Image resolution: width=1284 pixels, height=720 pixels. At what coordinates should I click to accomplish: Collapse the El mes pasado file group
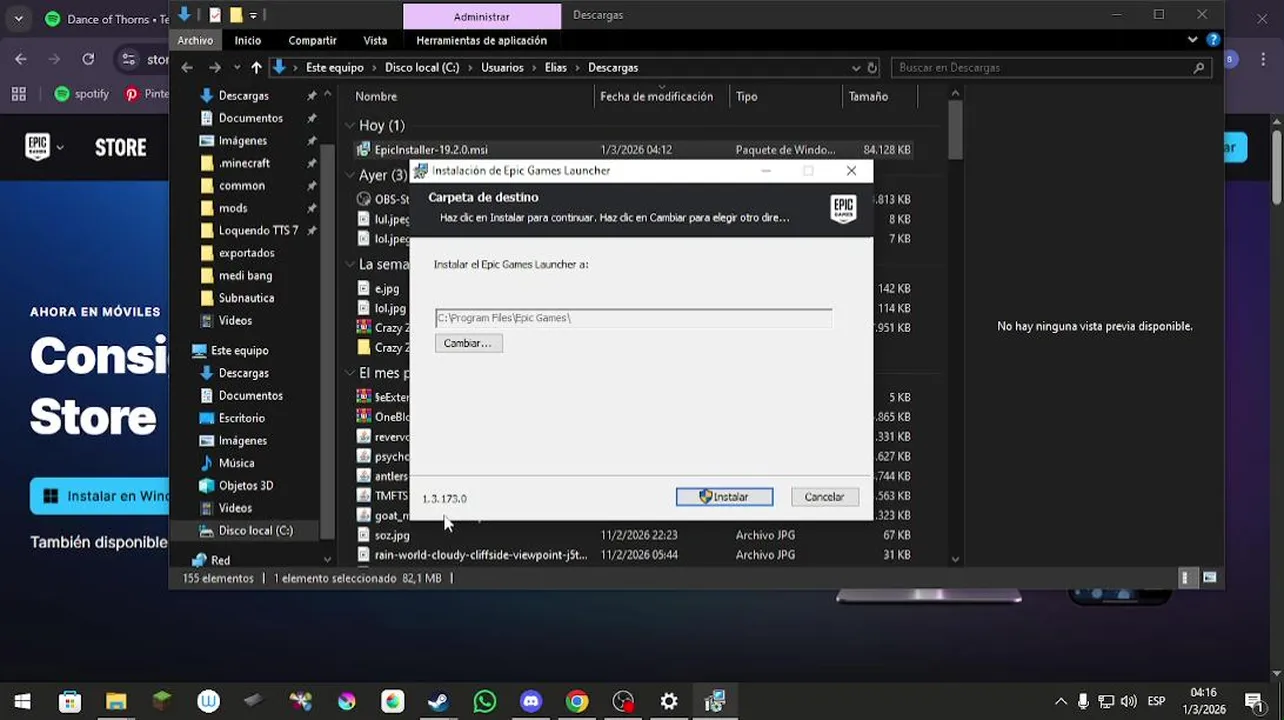click(350, 373)
